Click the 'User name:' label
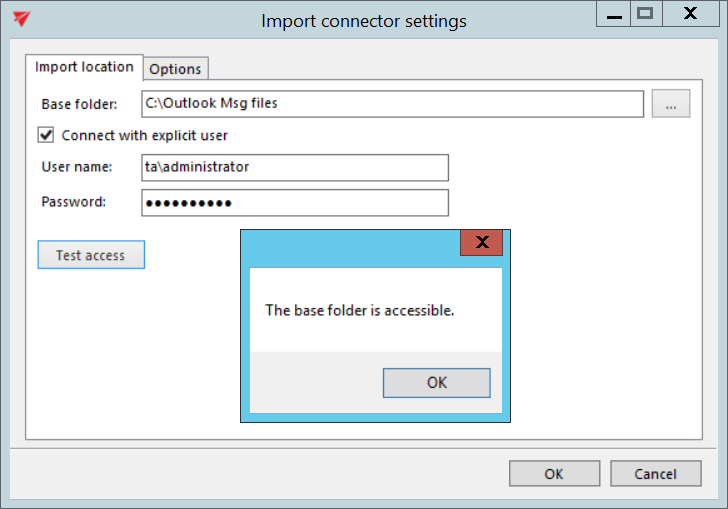This screenshot has width=728, height=509. click(x=76, y=167)
